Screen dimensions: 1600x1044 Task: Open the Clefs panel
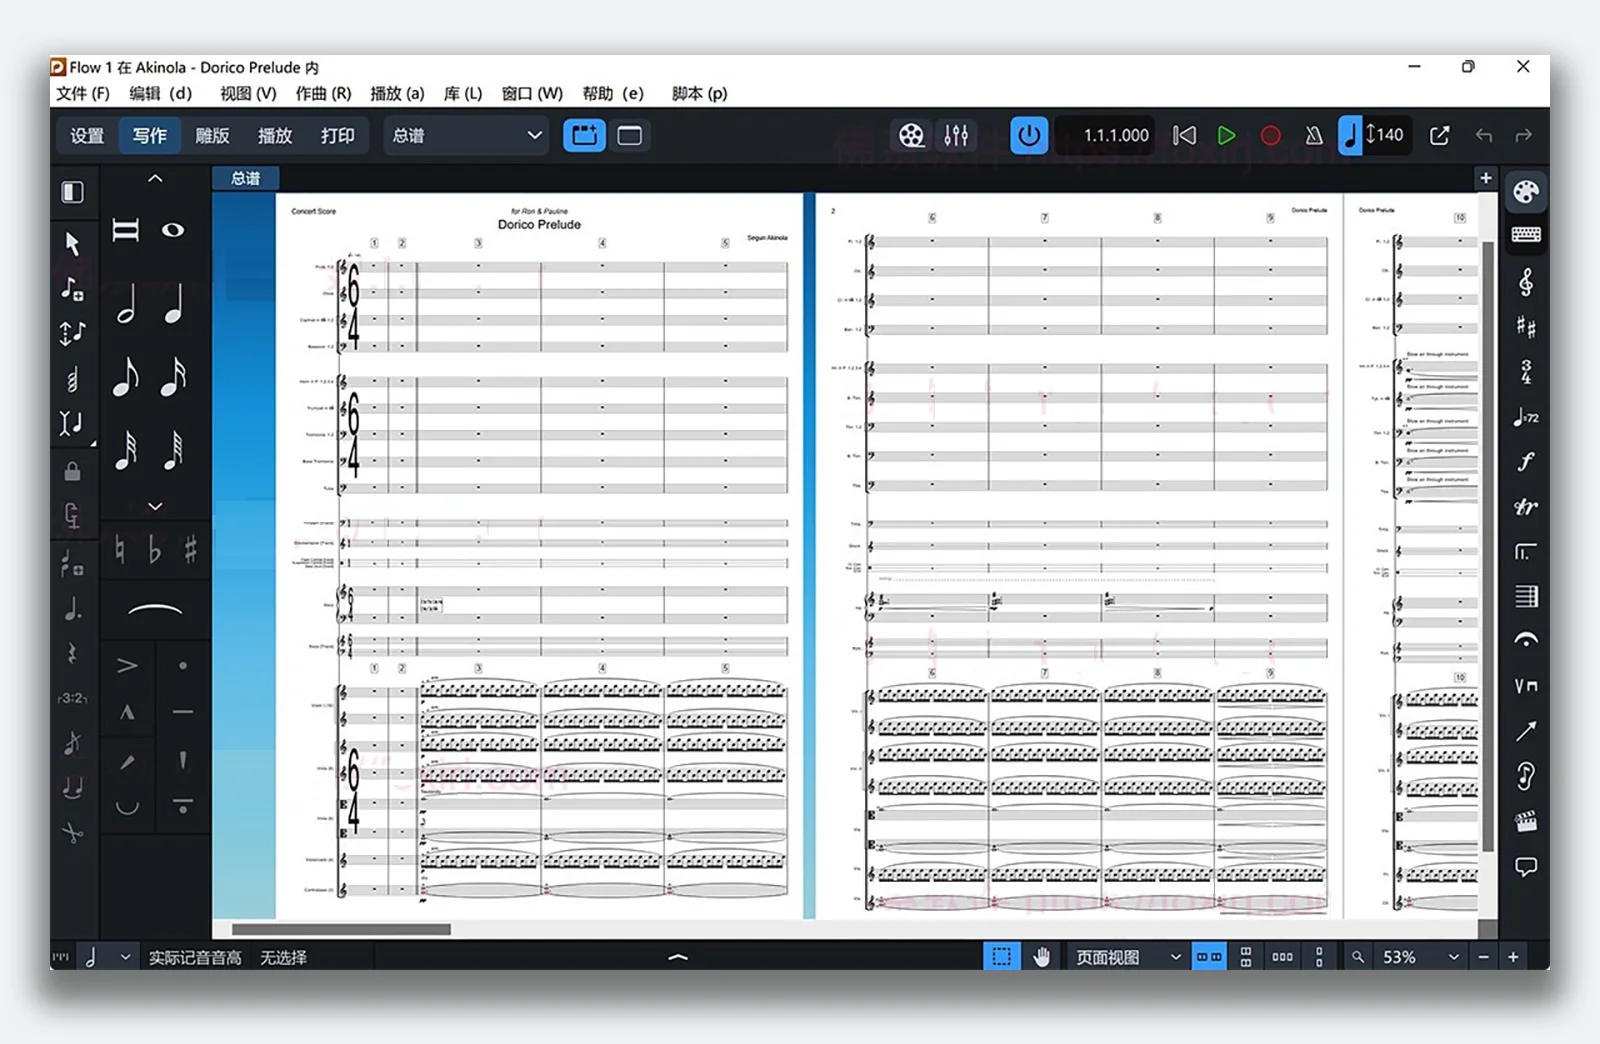(x=1526, y=283)
